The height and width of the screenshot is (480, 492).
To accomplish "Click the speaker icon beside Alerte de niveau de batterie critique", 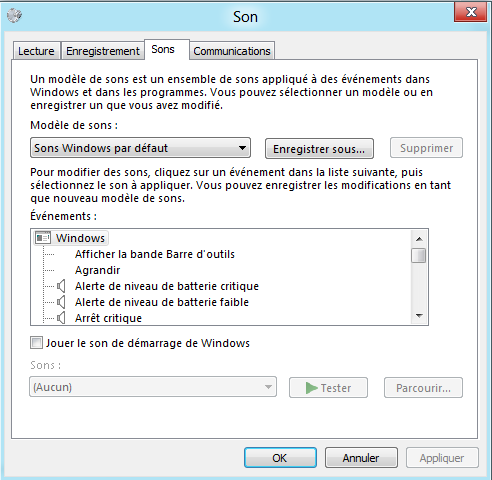I will [61, 286].
